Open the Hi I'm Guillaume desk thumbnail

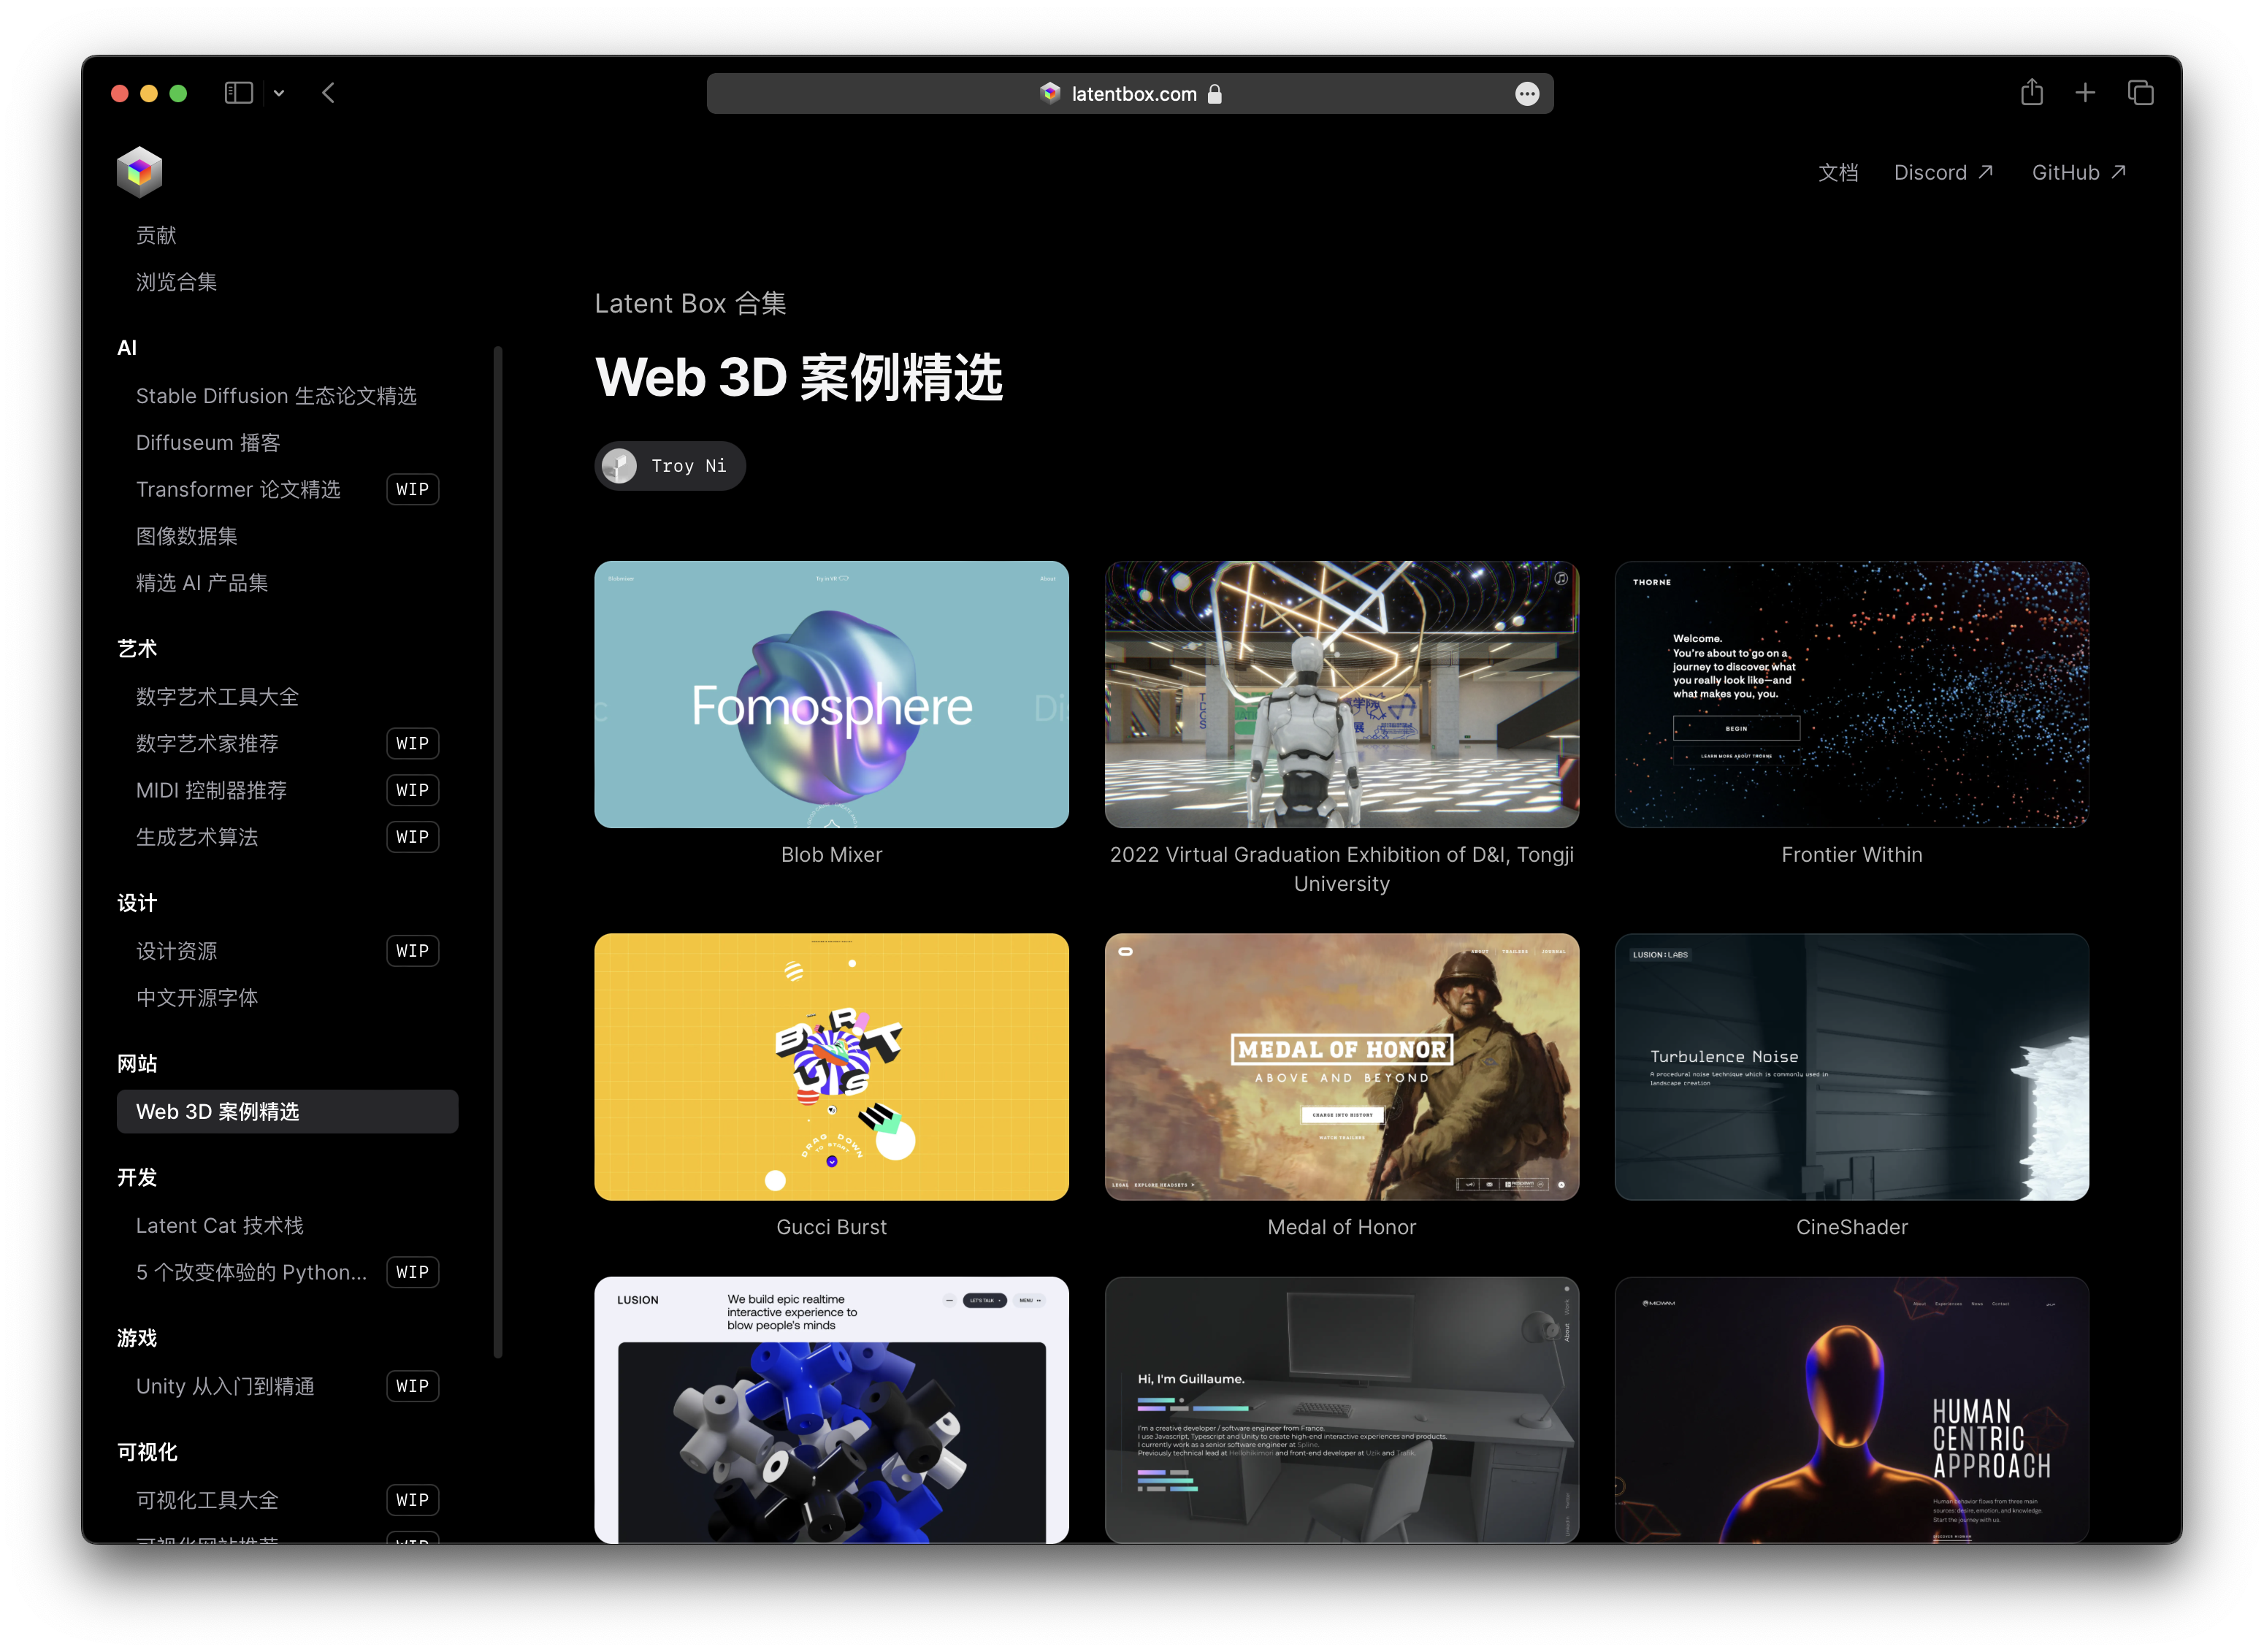click(1341, 1410)
